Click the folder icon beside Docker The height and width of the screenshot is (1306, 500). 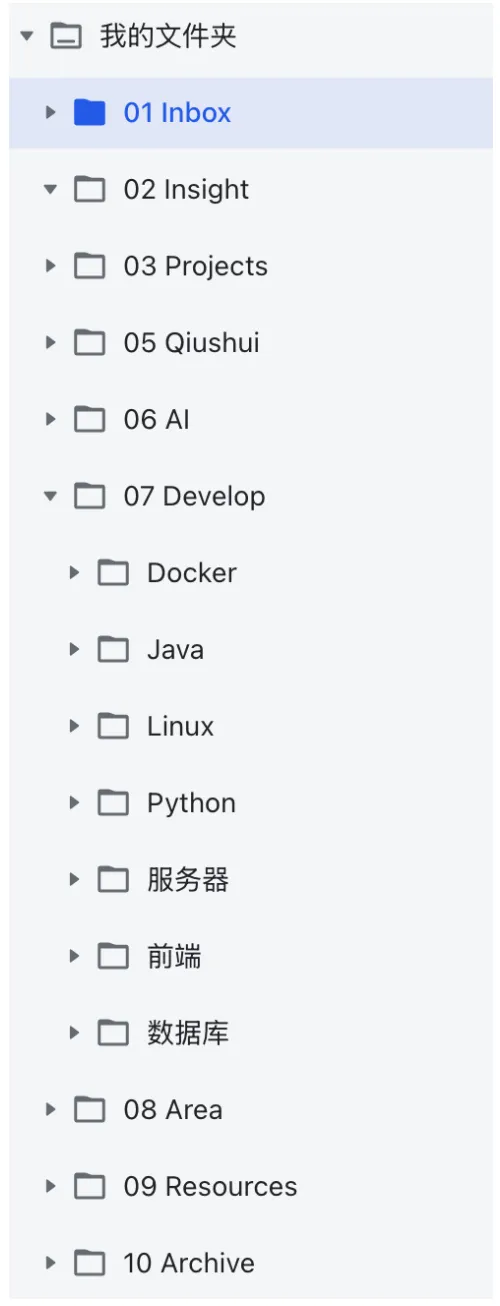coord(113,573)
